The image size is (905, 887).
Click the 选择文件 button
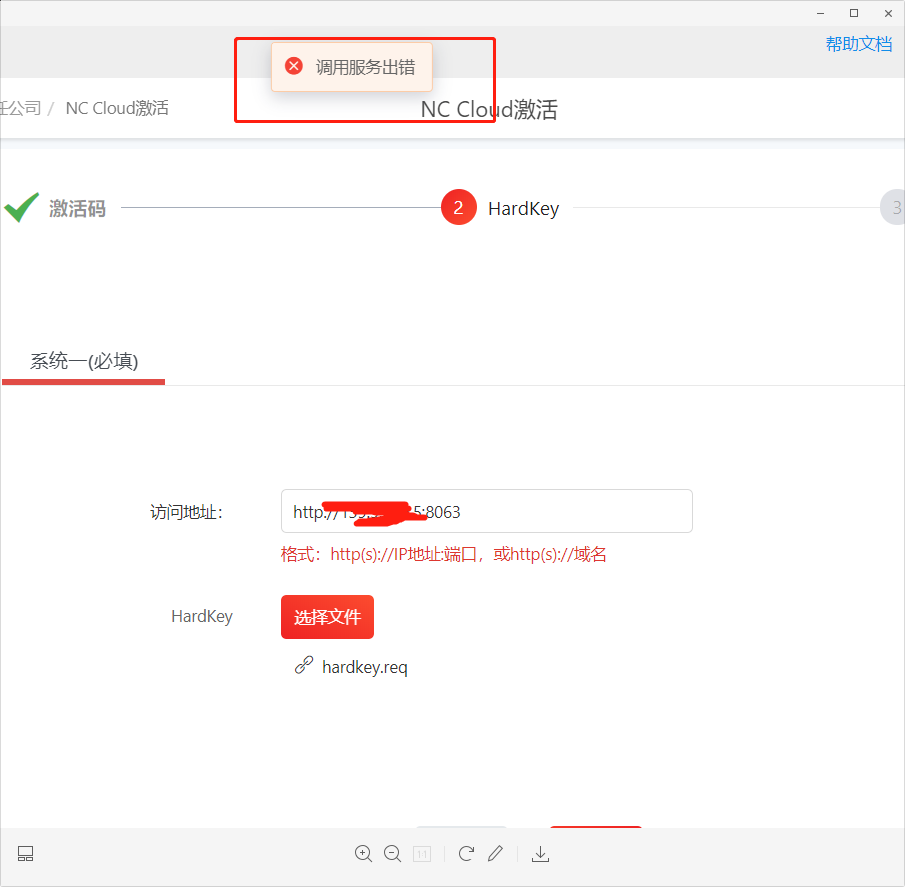[327, 617]
